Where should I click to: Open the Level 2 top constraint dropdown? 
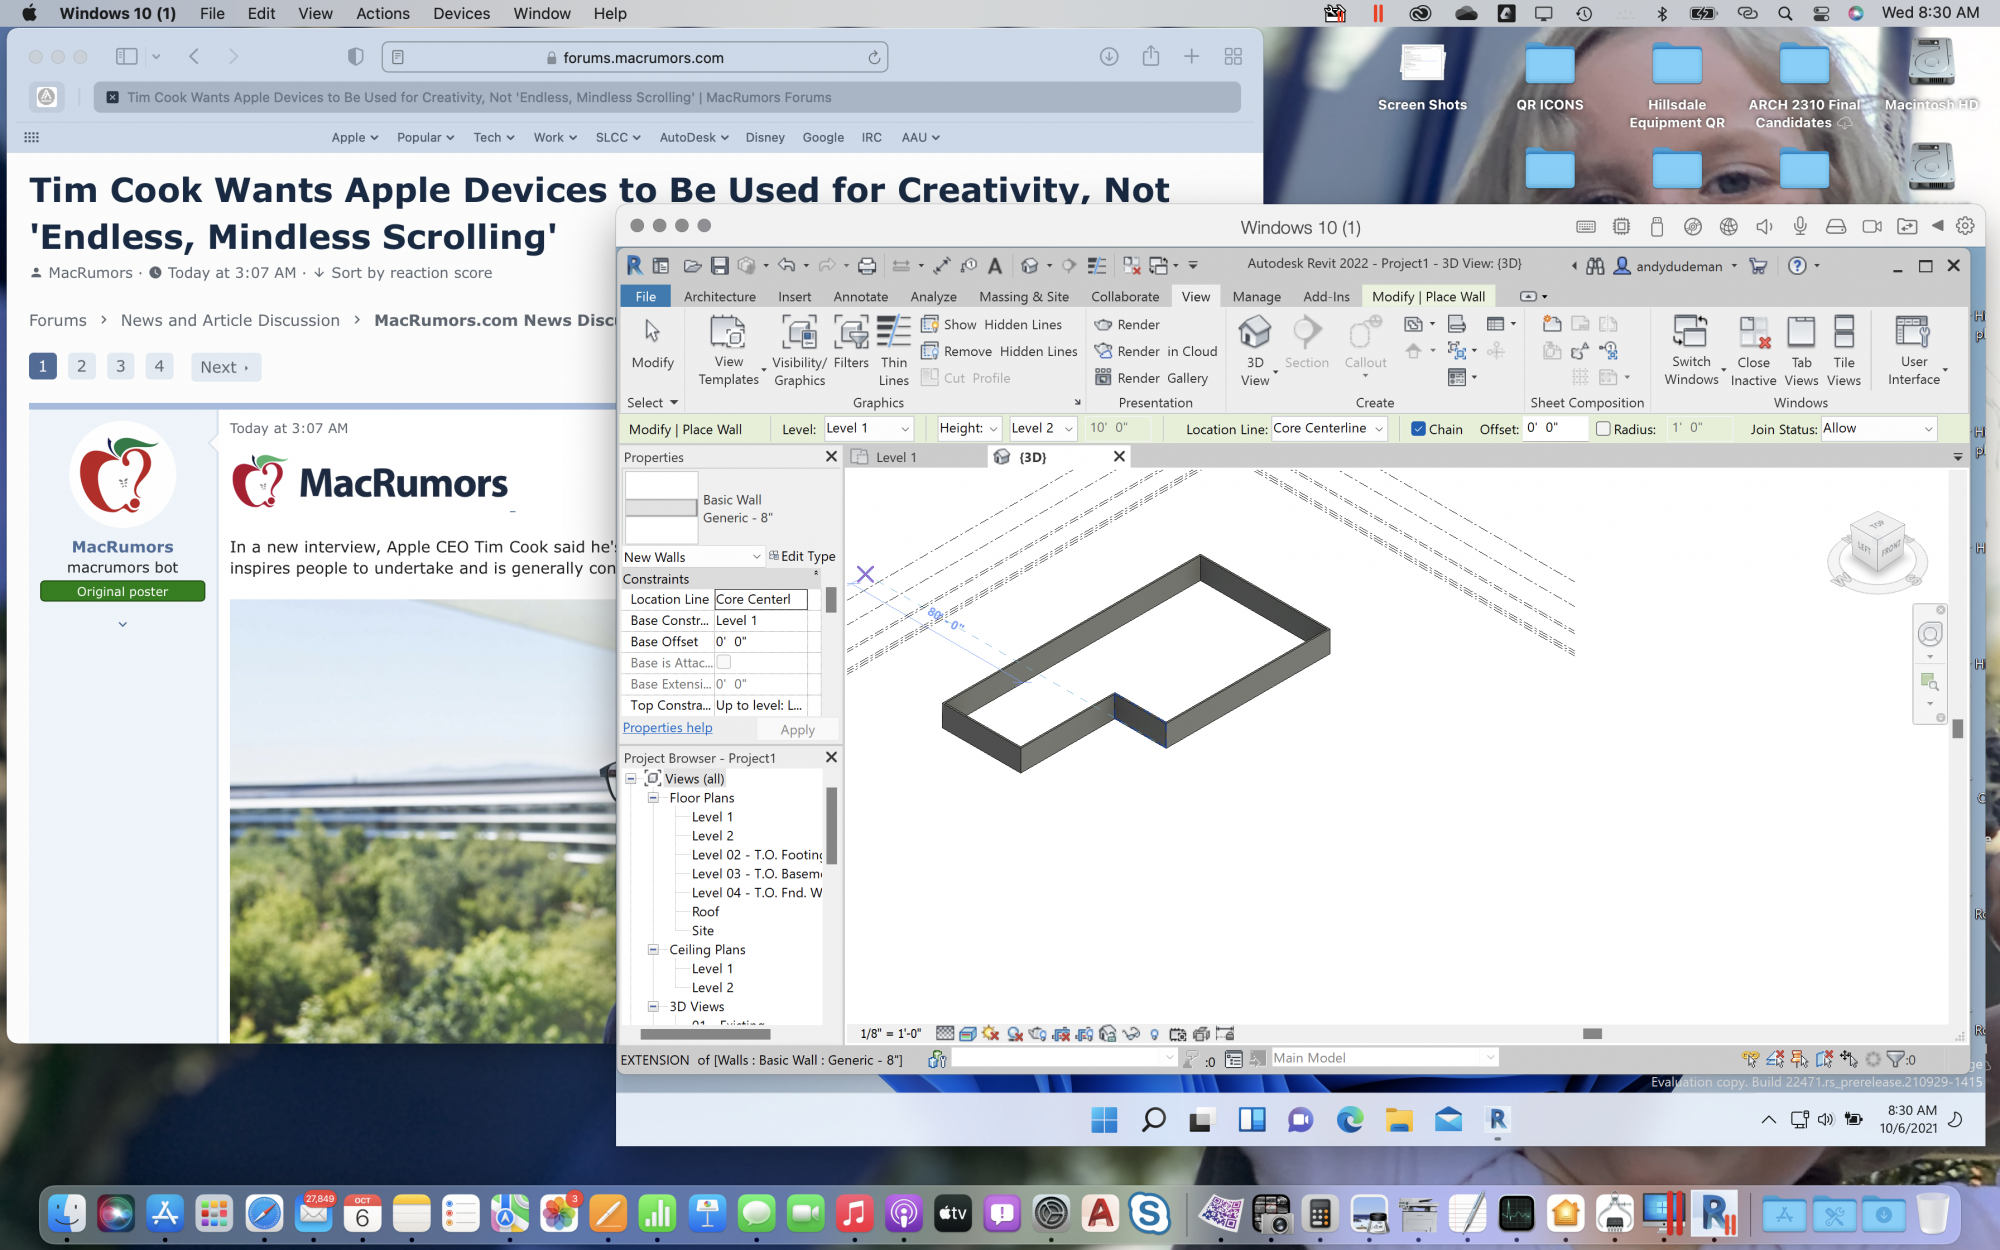click(1042, 428)
